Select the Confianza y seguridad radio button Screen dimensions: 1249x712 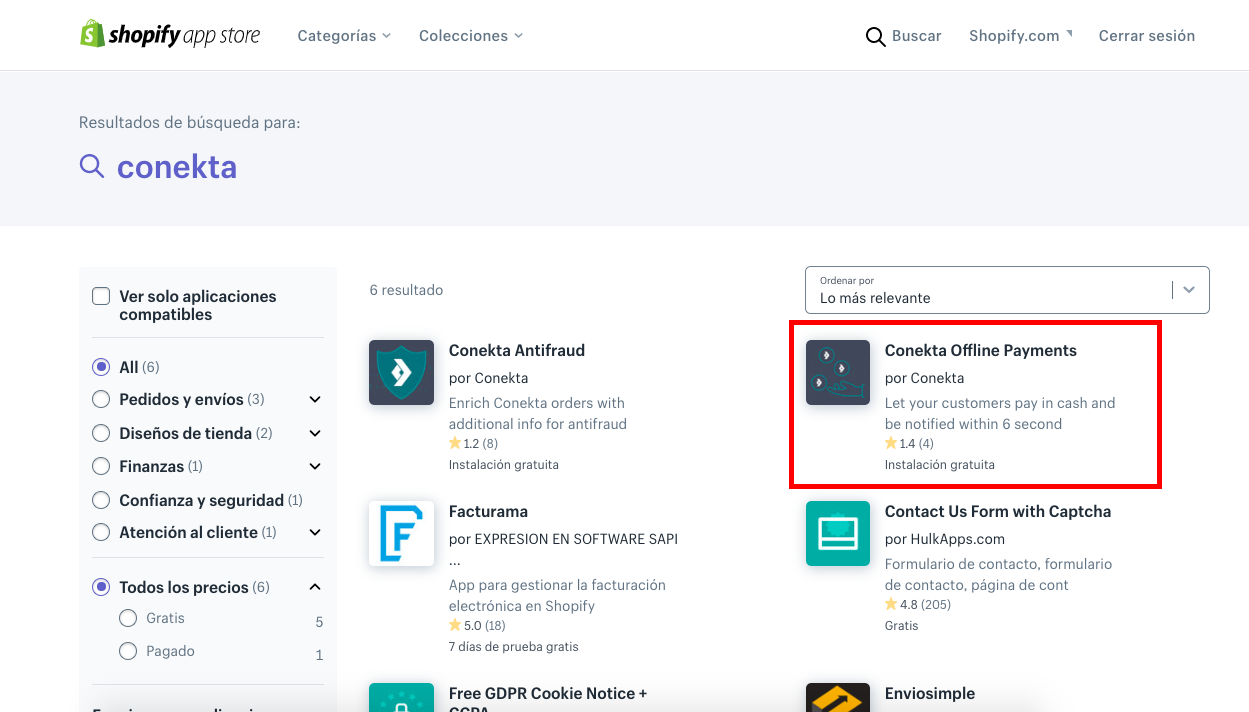(101, 499)
